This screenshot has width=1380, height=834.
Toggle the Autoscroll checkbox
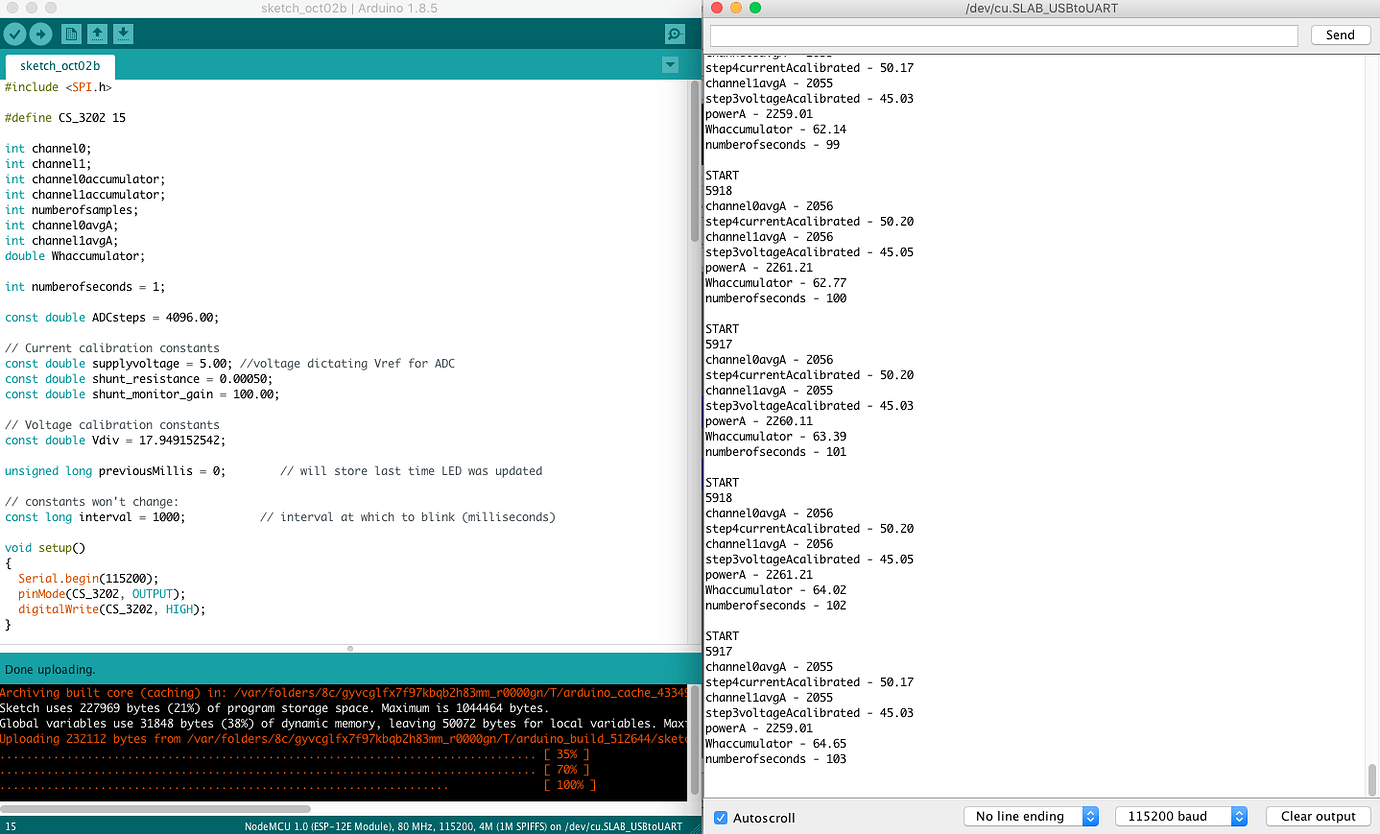(x=721, y=817)
